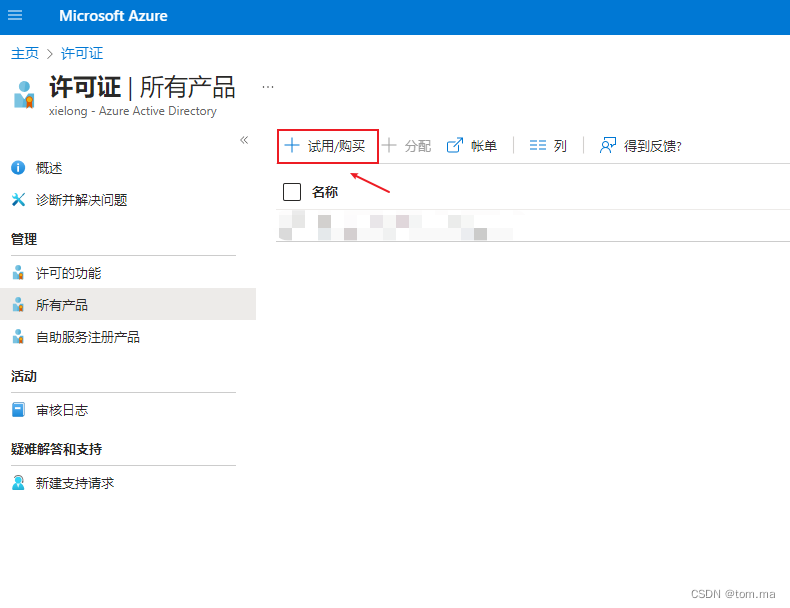Click the license page header icon
The height and width of the screenshot is (608, 790).
pyautogui.click(x=24, y=95)
